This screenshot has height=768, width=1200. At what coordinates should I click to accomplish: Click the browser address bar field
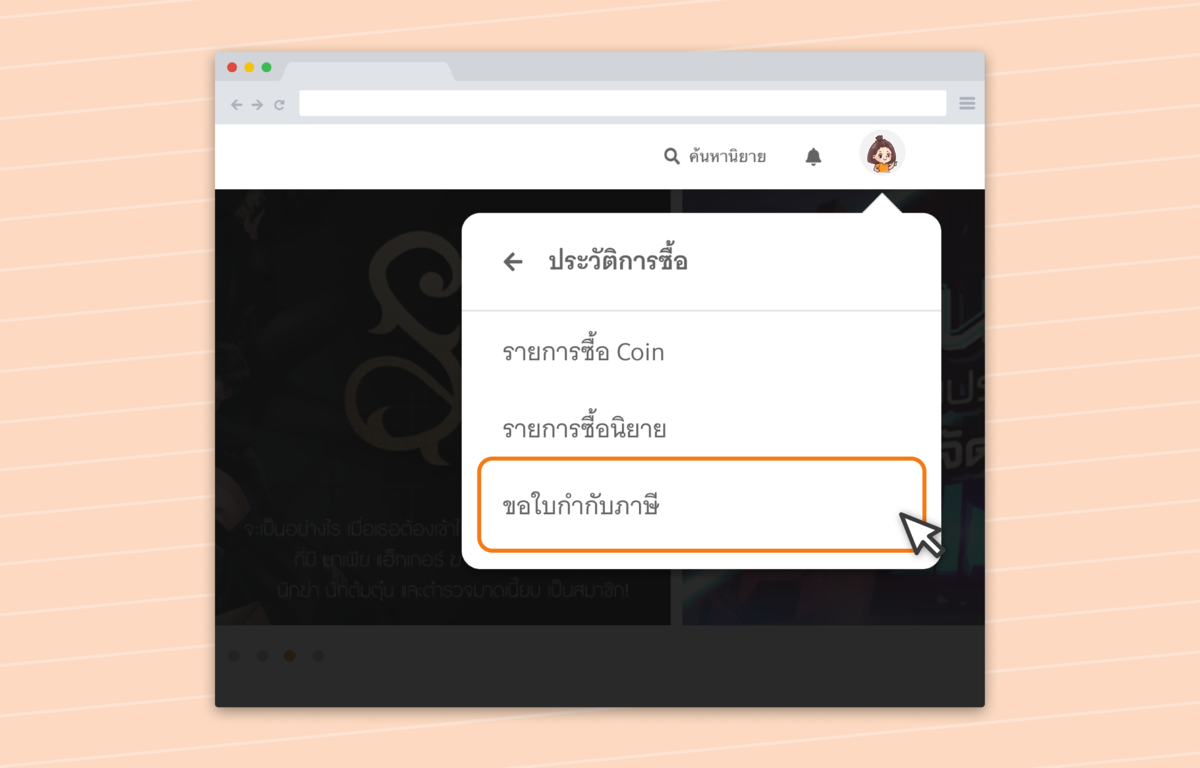click(x=622, y=103)
